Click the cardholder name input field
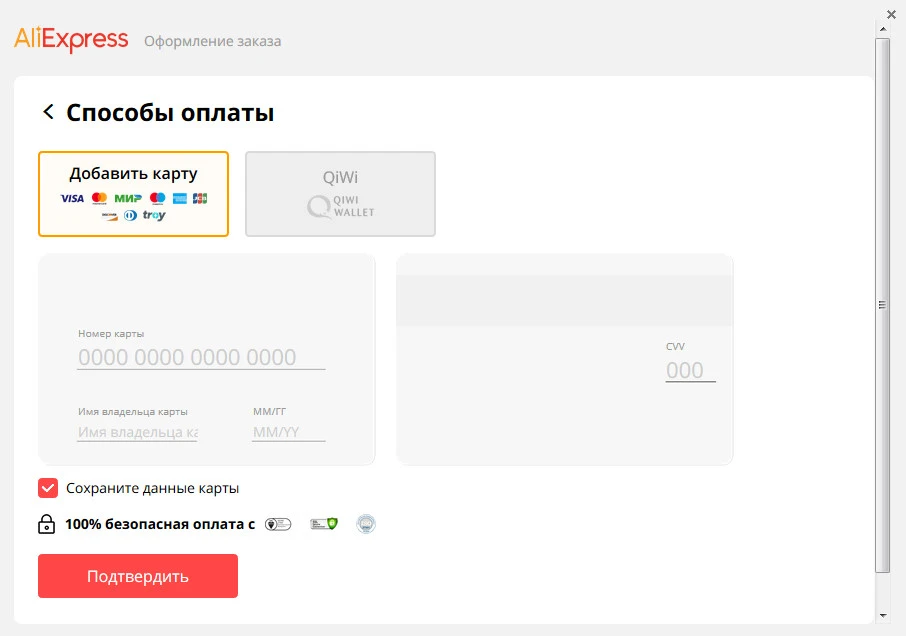The width and height of the screenshot is (906, 636). point(138,432)
